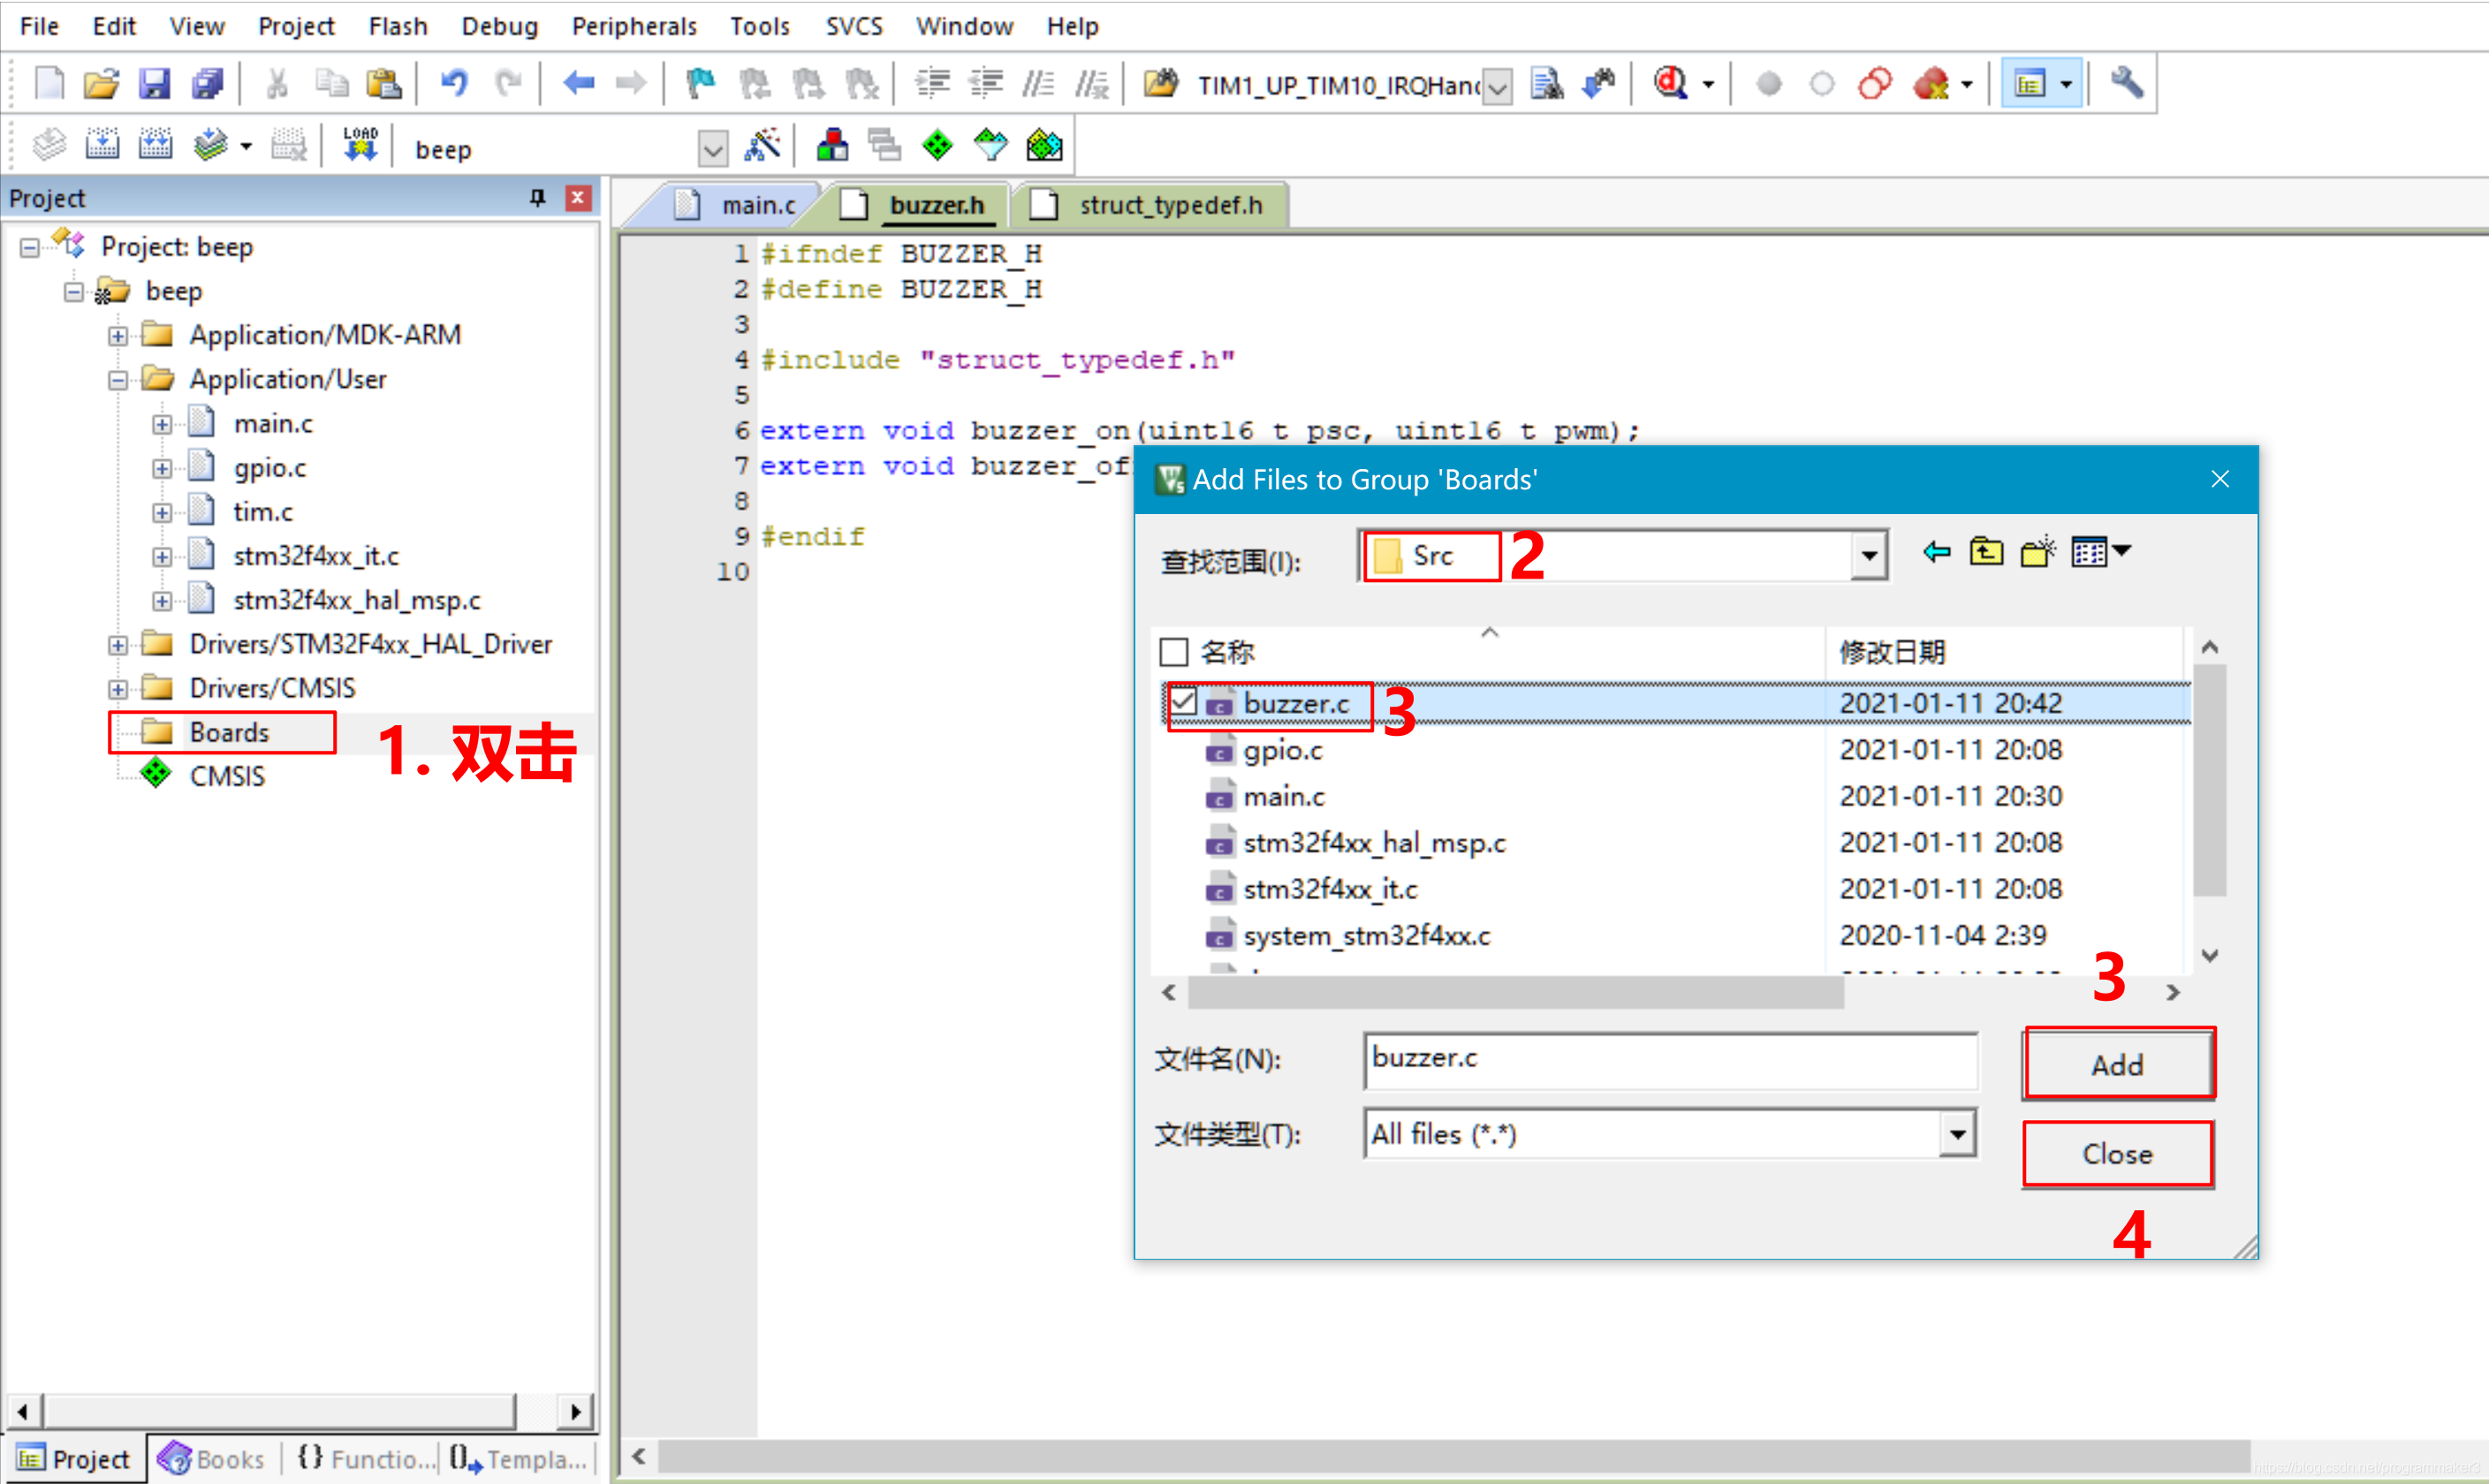Click the Configuration wrench icon
Screen dimensions: 2489x1484
point(2126,84)
